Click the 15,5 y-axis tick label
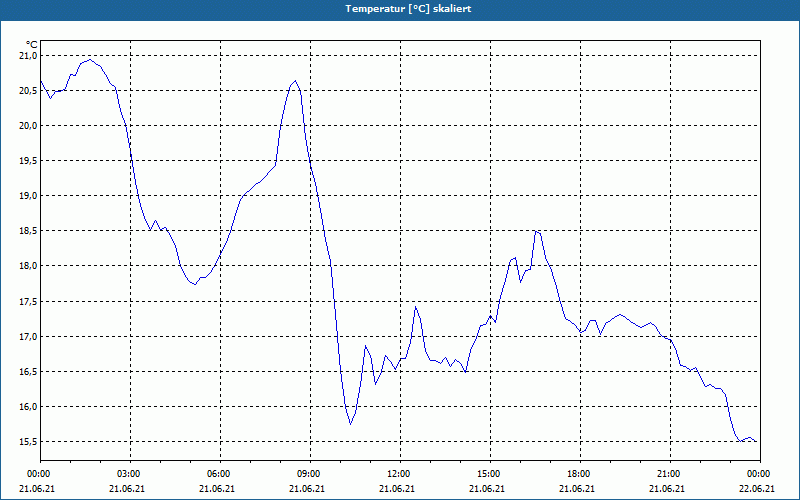The image size is (800, 500). click(29, 442)
